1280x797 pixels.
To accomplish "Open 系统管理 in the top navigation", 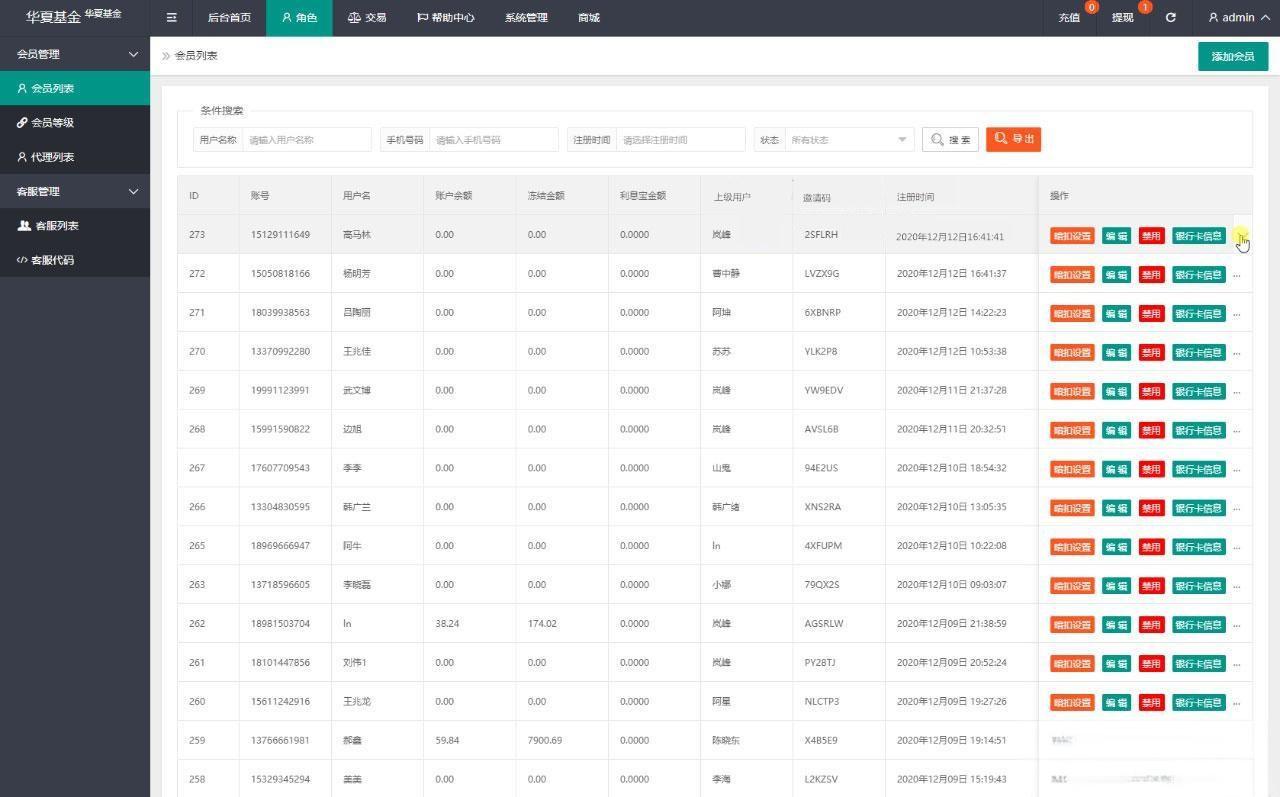I will pyautogui.click(x=526, y=18).
